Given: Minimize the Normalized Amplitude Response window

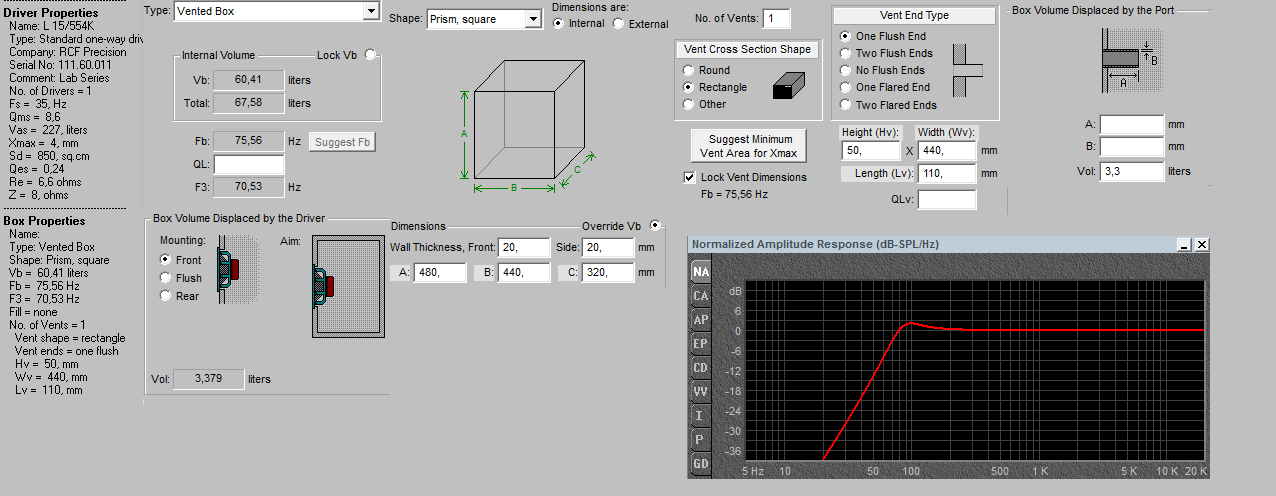Looking at the screenshot, I should 1185,244.
